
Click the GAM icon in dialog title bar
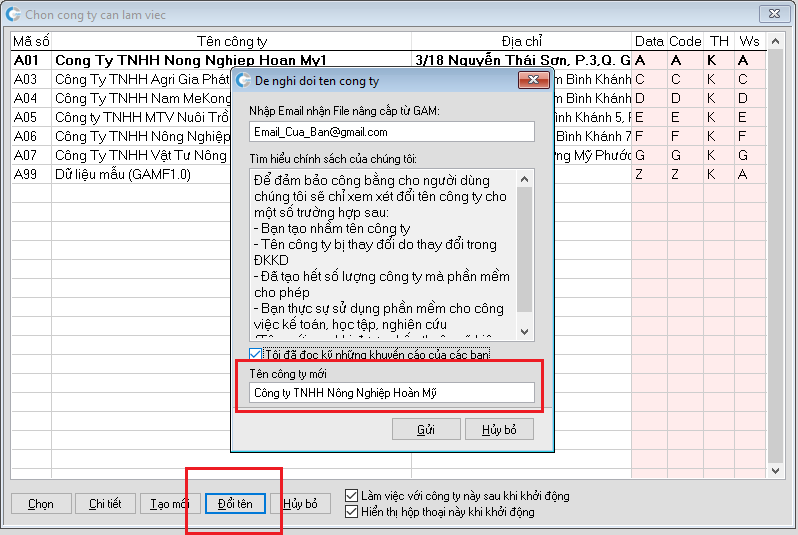(244, 80)
